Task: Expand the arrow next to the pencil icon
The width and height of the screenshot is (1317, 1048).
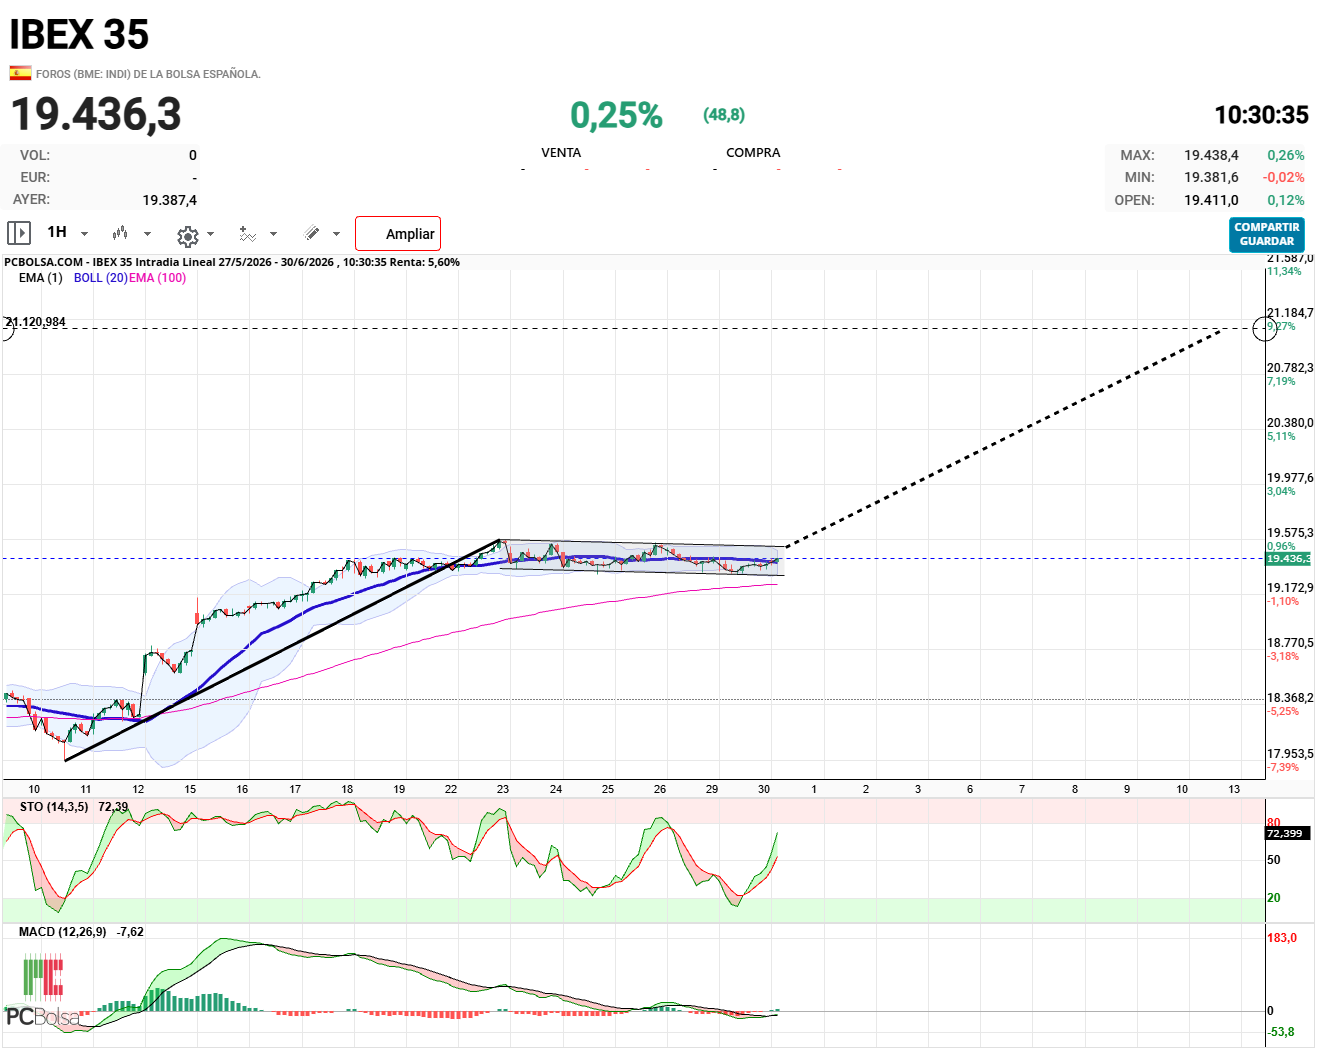Action: tap(336, 234)
